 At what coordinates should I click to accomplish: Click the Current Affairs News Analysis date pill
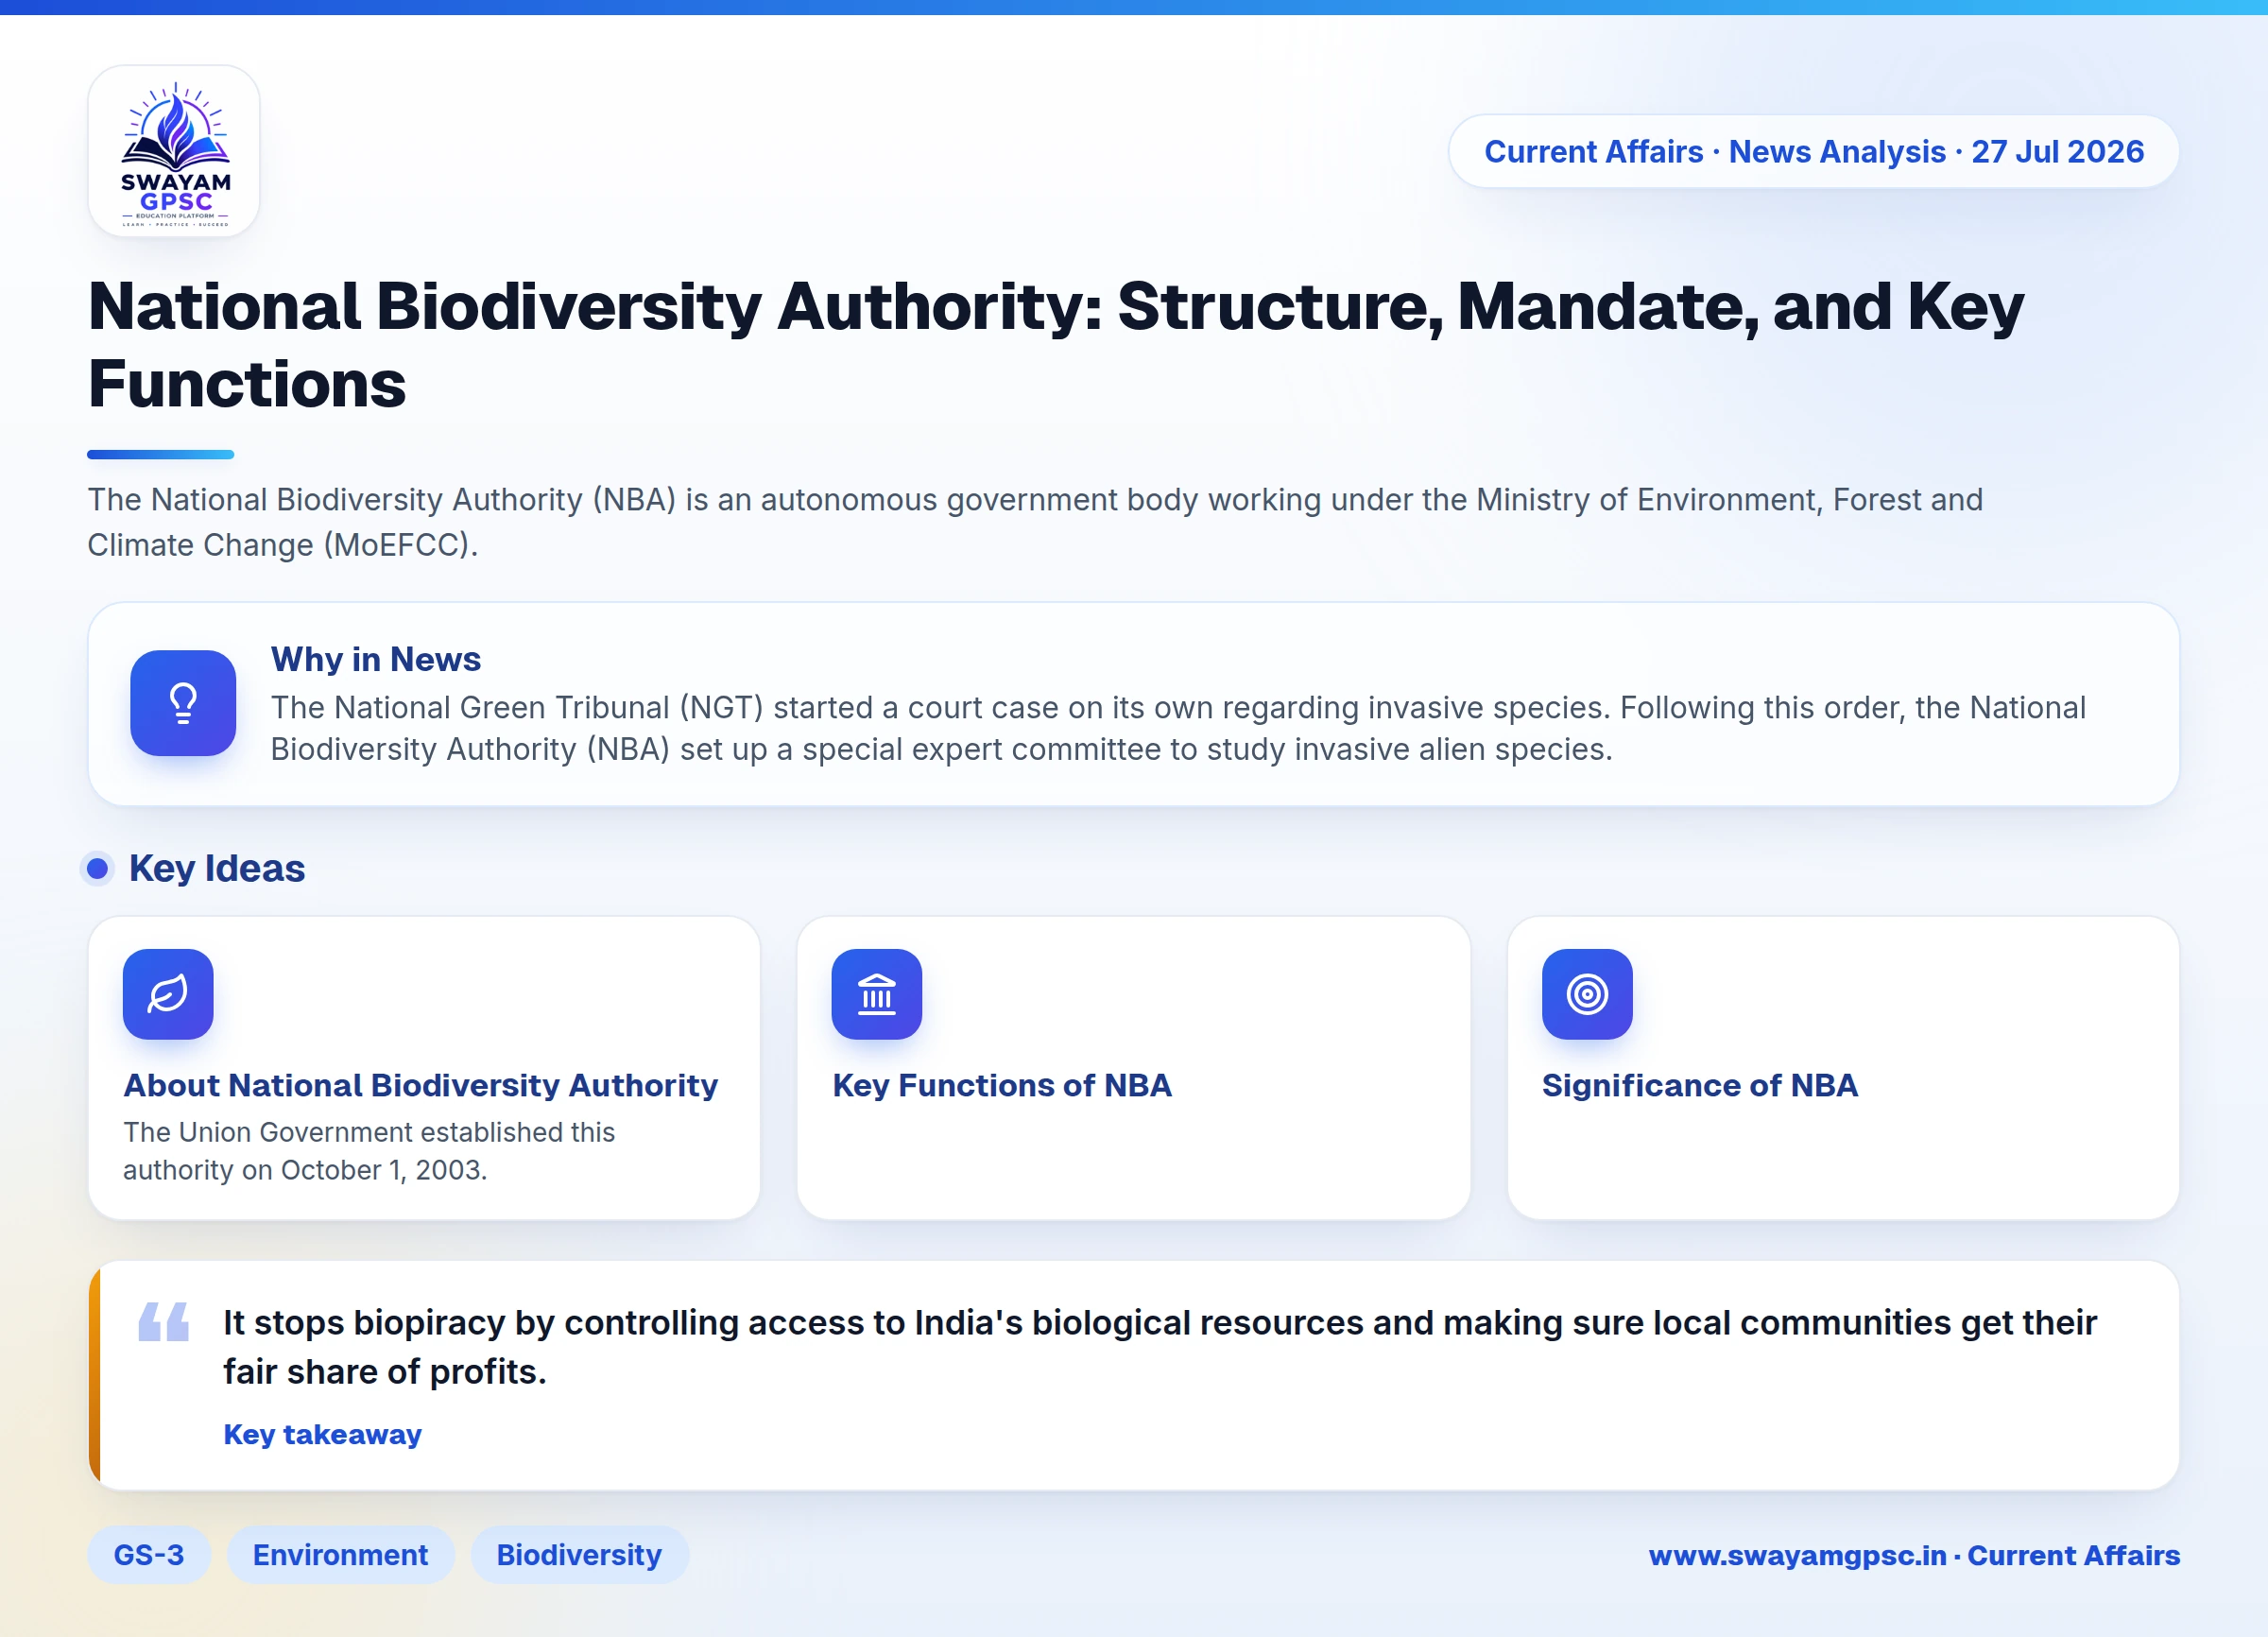(x=1813, y=151)
